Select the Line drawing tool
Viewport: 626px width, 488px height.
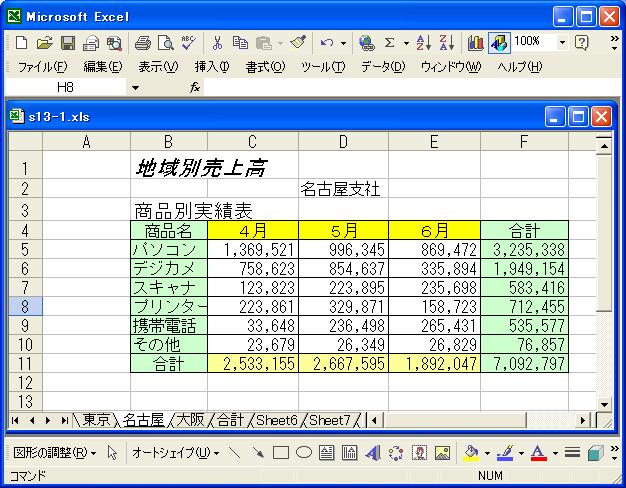click(x=234, y=453)
